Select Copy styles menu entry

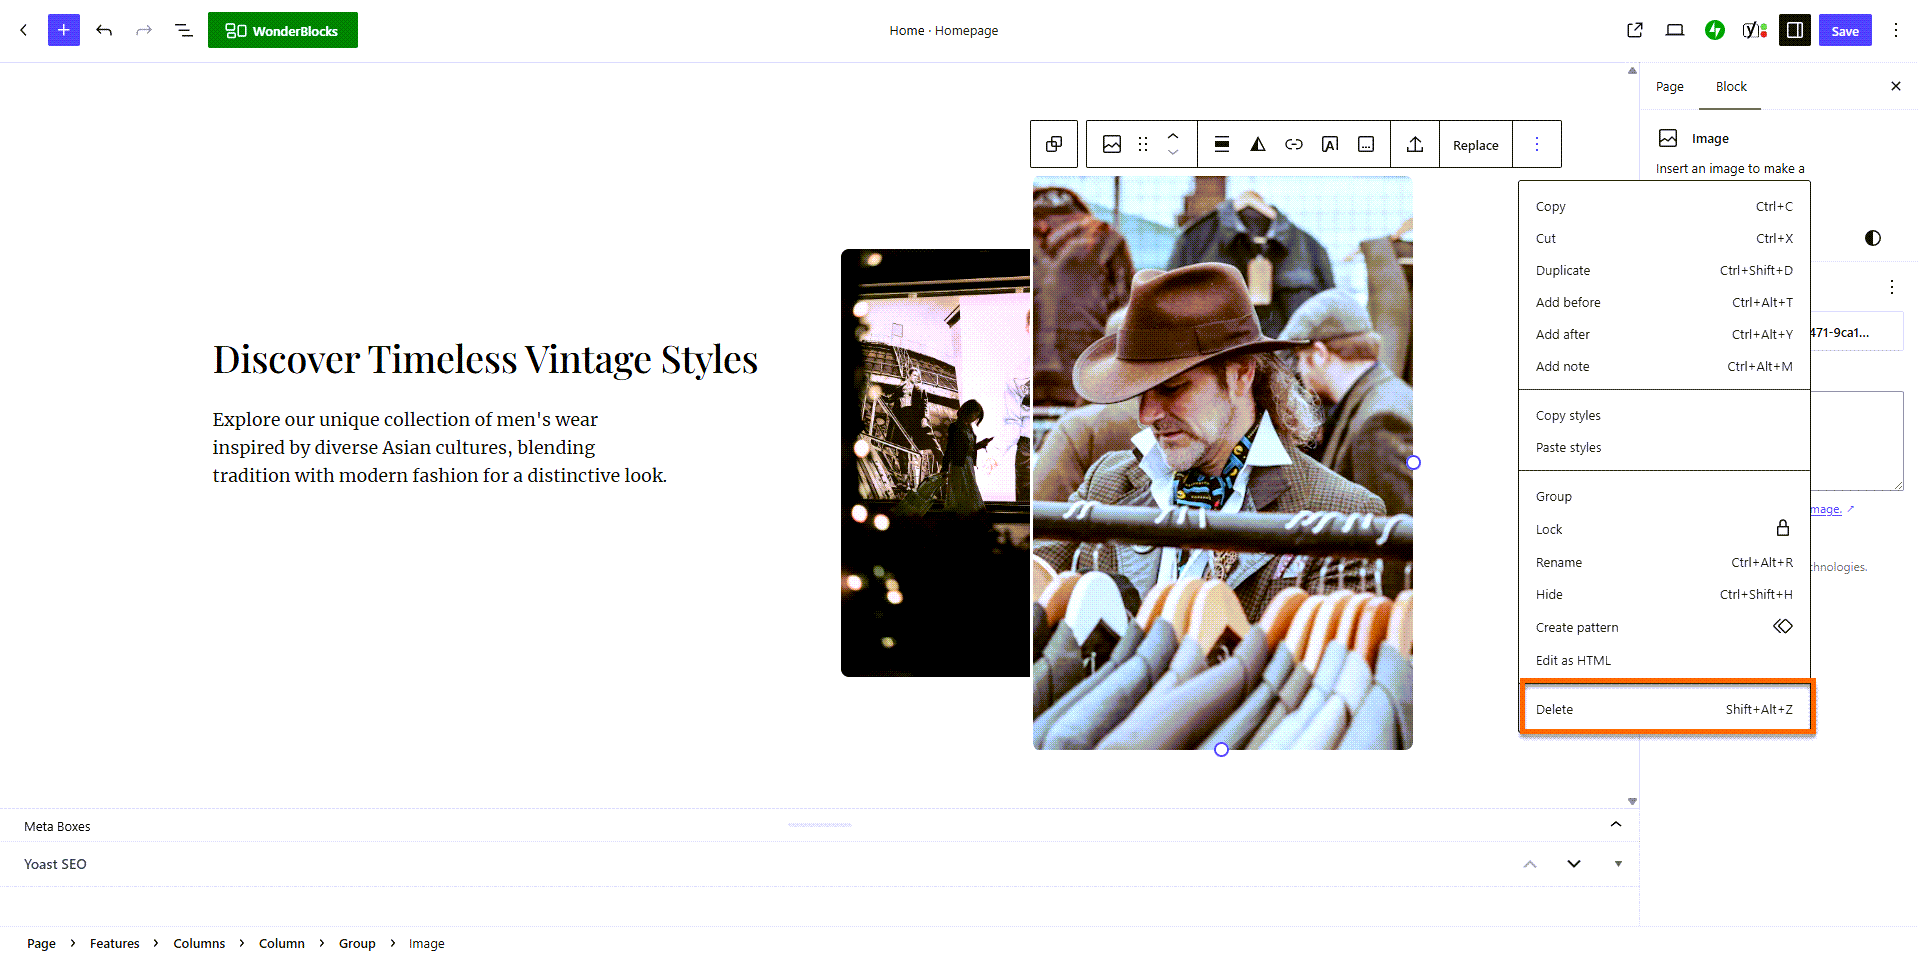point(1664,415)
